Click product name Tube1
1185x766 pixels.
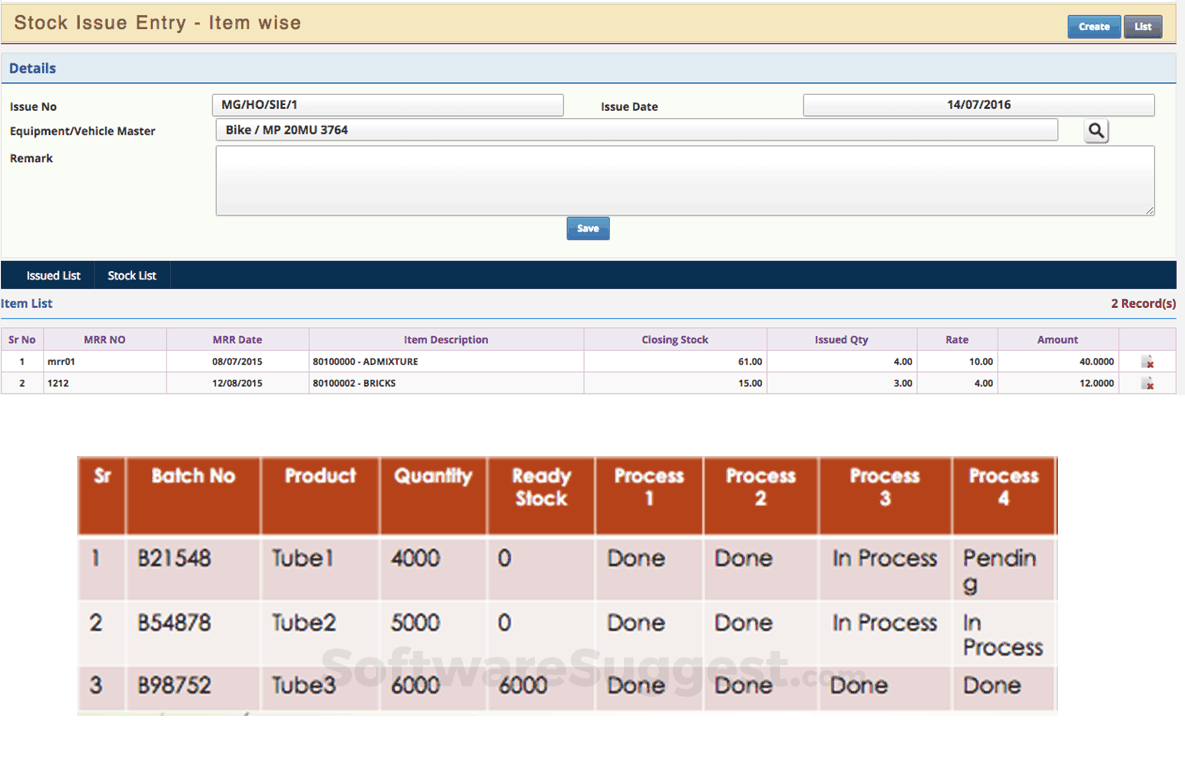(x=302, y=558)
